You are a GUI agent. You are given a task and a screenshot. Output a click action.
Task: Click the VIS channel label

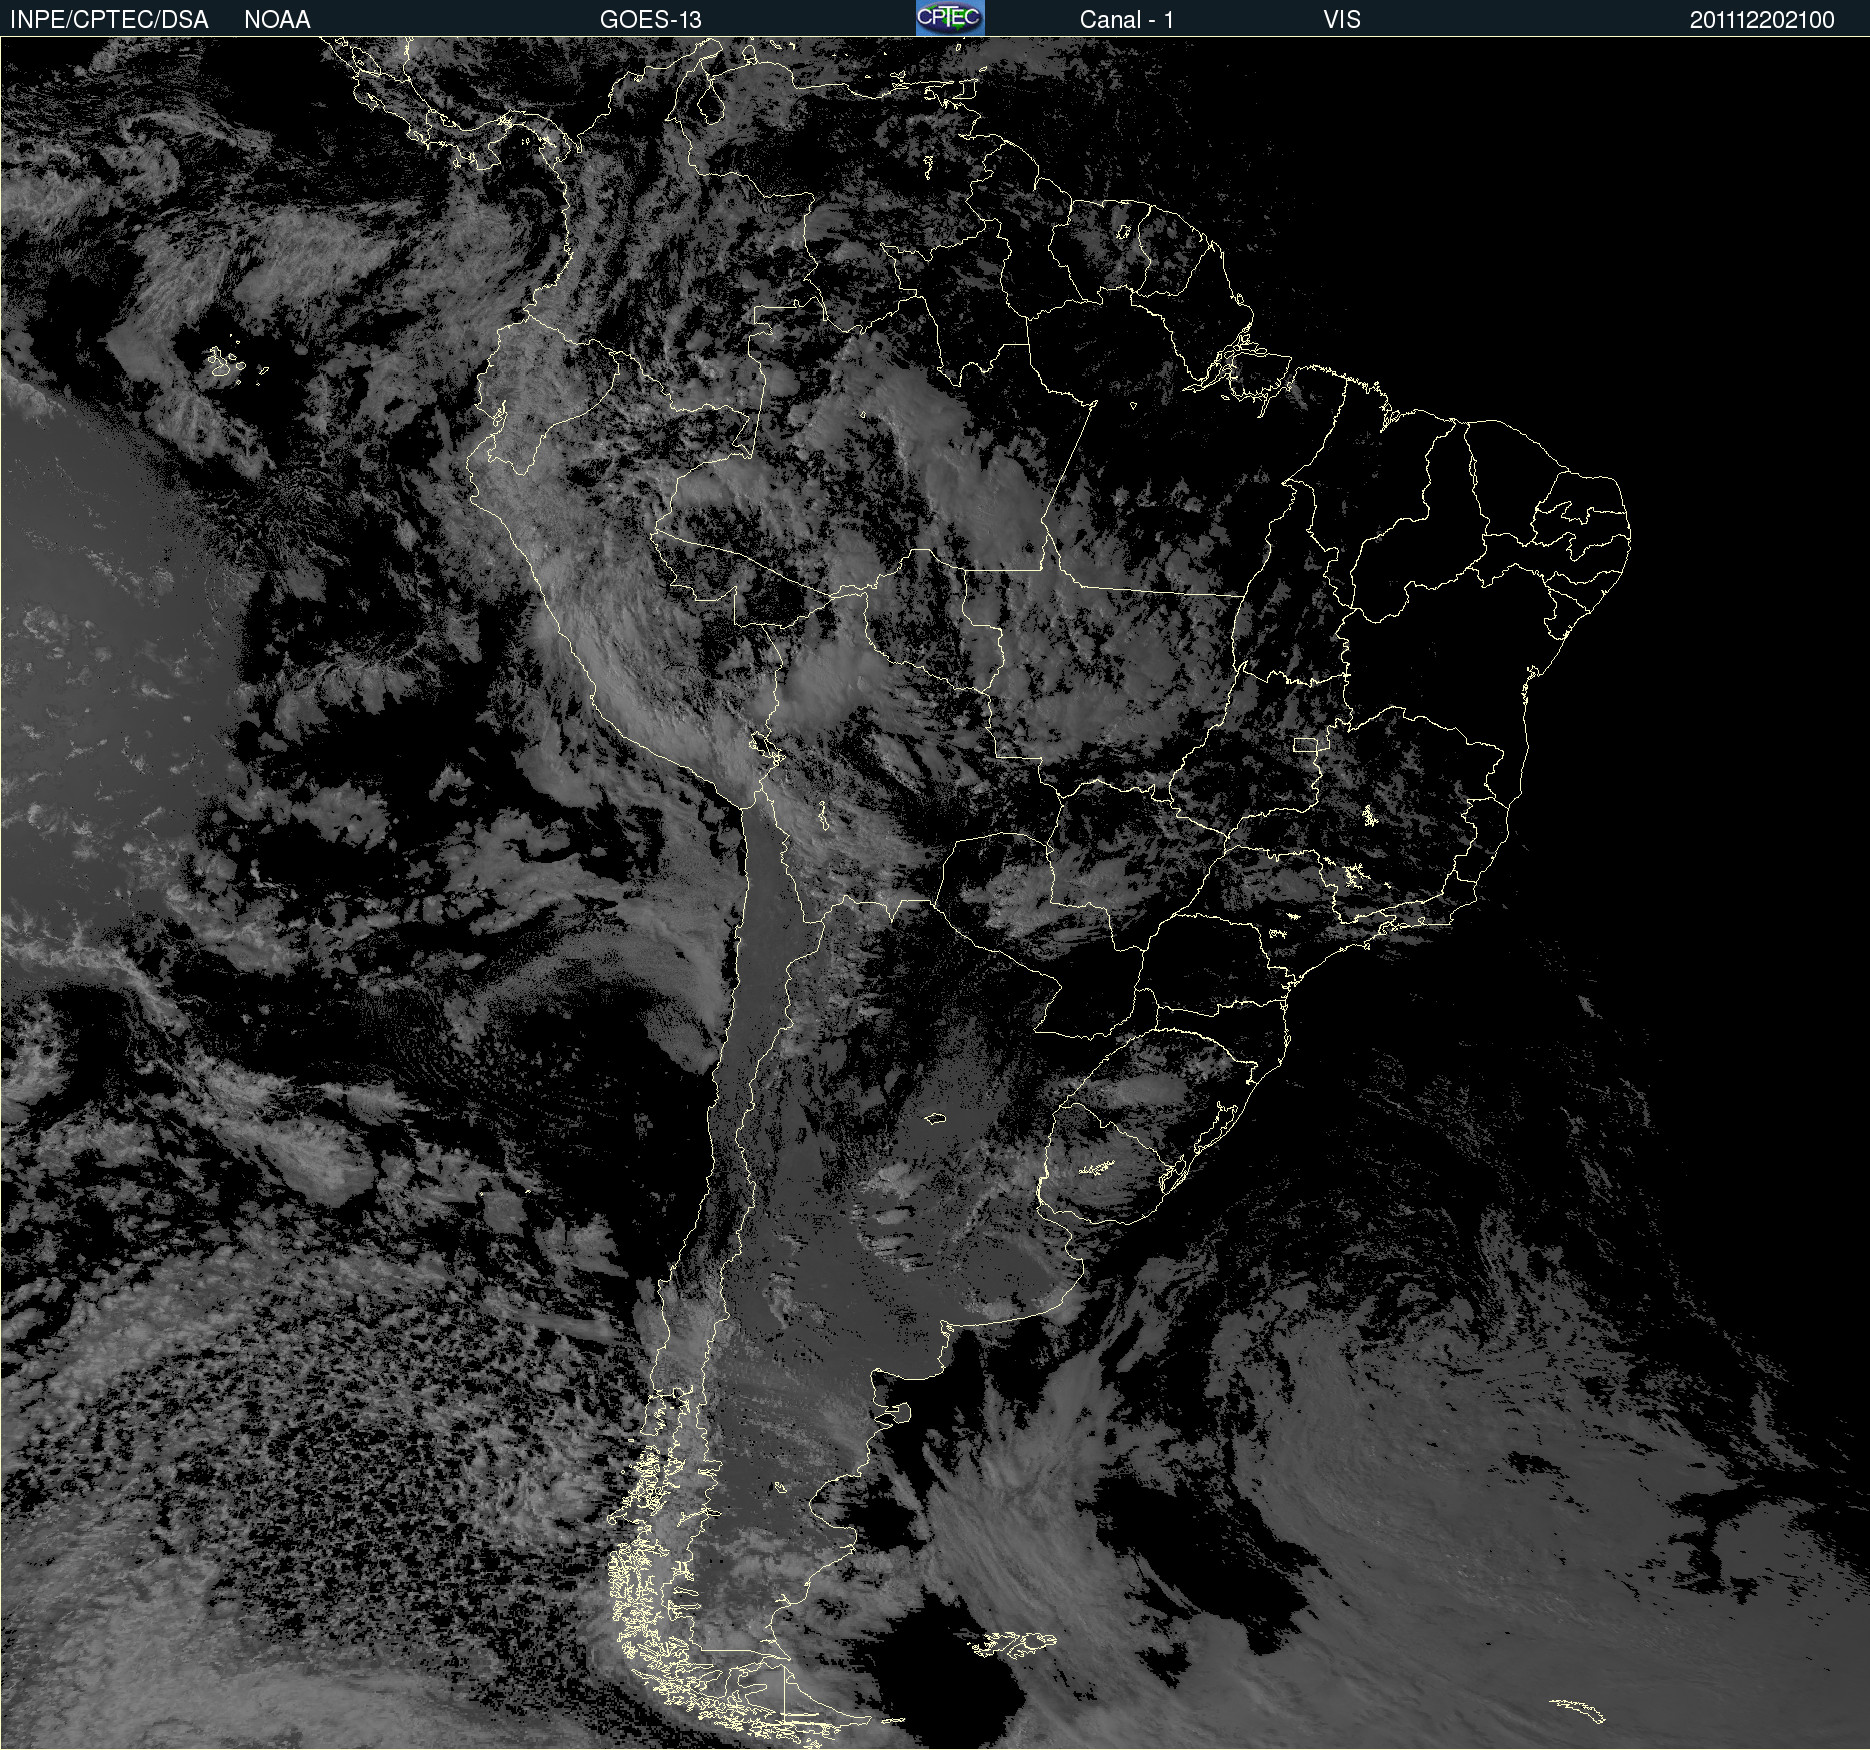coord(1341,20)
